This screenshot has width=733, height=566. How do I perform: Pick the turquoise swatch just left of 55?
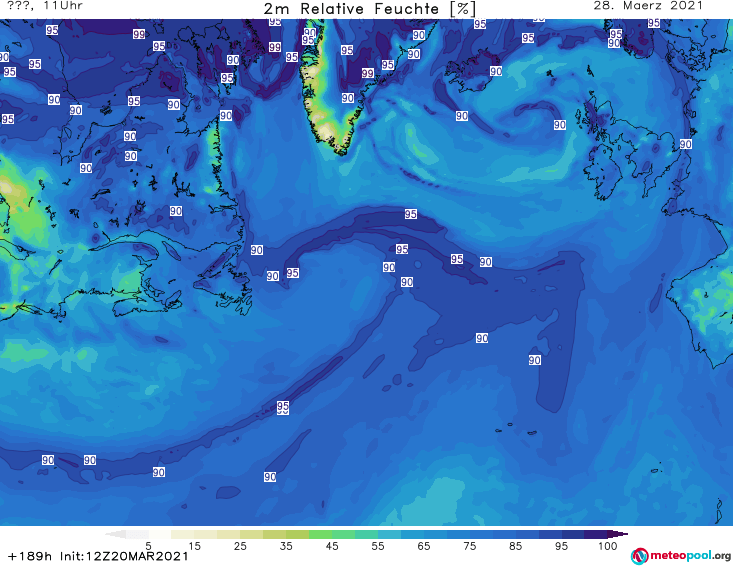pos(366,534)
